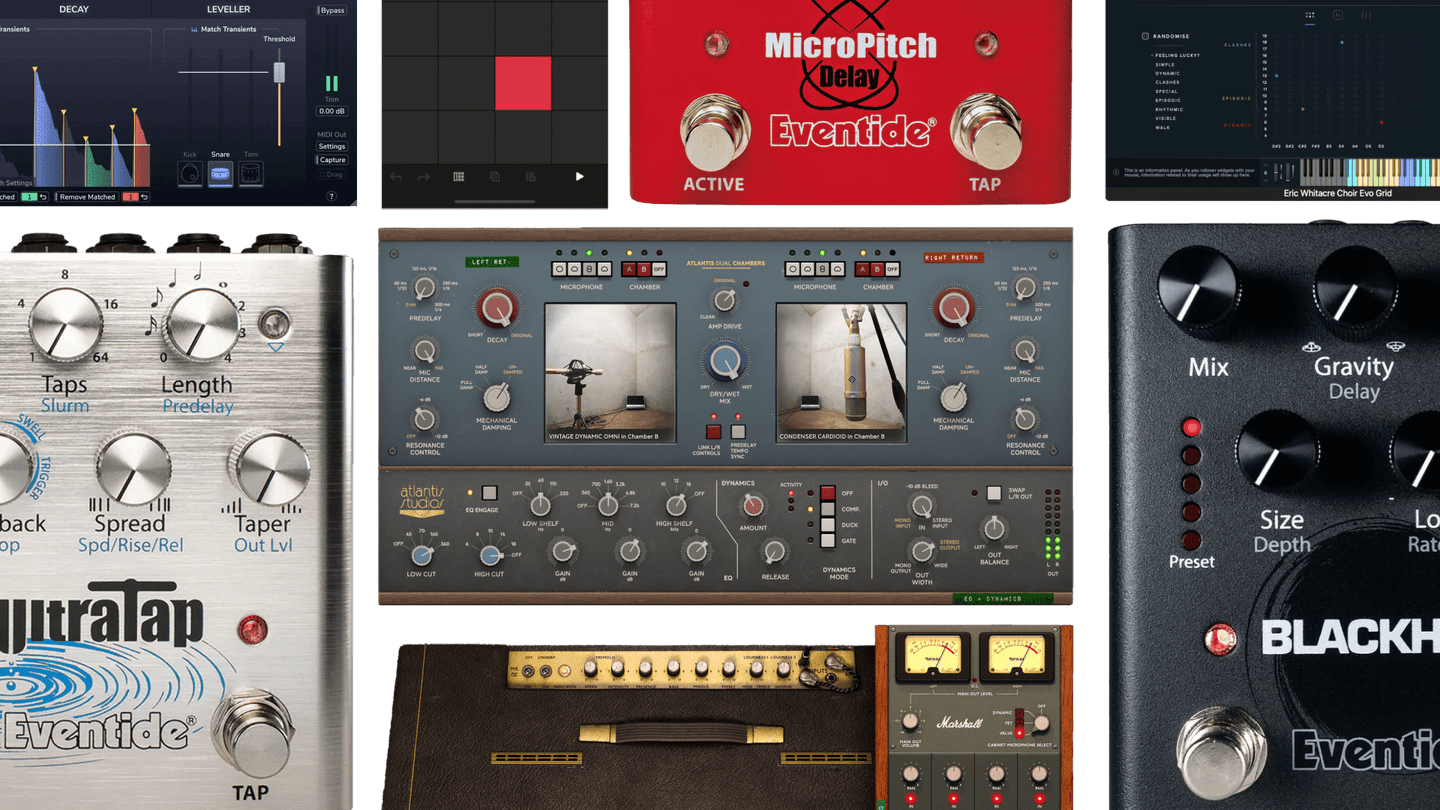Click the duplicate icon in pad app toolbar
Image resolution: width=1440 pixels, height=810 pixels.
click(495, 176)
